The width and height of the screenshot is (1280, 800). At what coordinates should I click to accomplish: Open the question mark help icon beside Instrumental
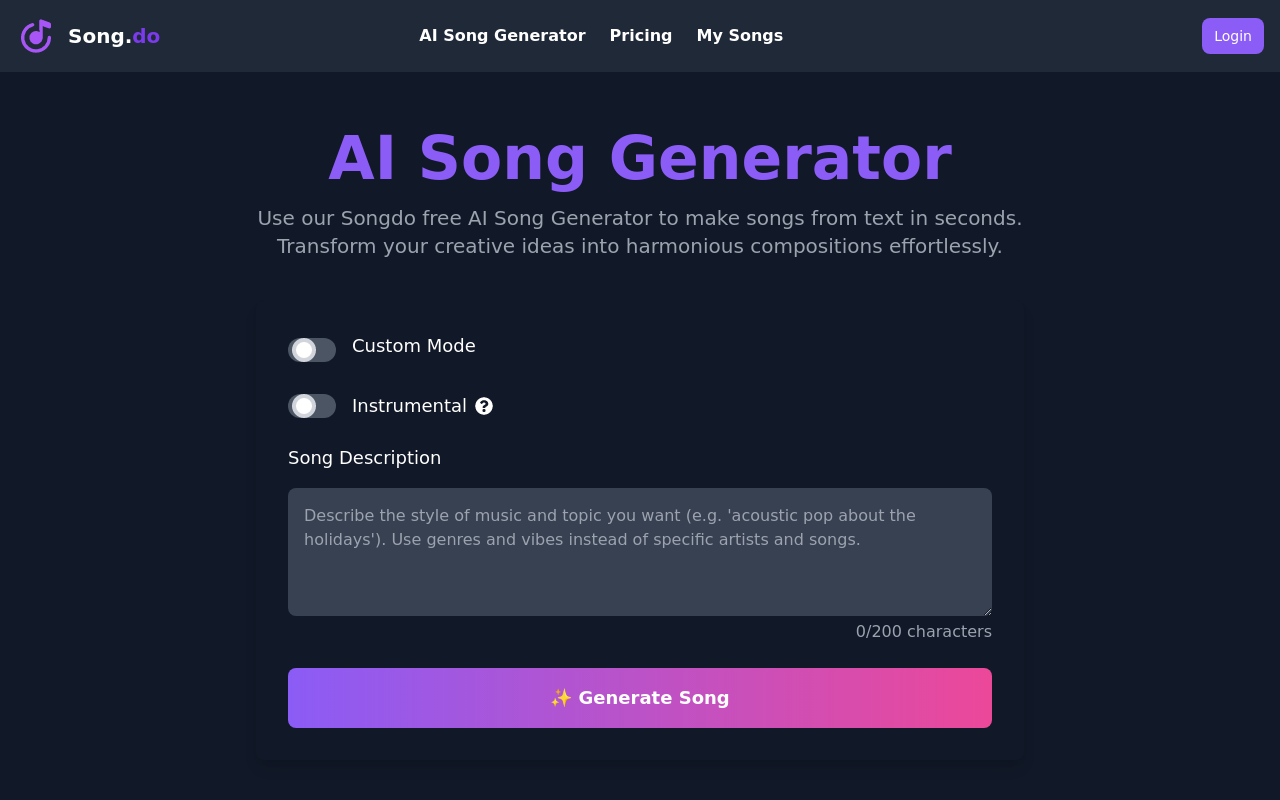[484, 406]
